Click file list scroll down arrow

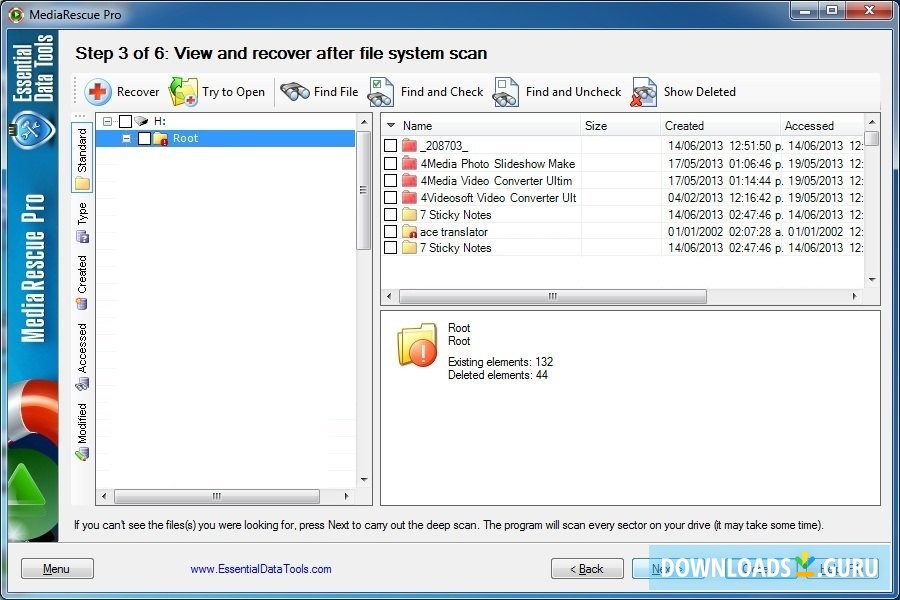(x=872, y=280)
